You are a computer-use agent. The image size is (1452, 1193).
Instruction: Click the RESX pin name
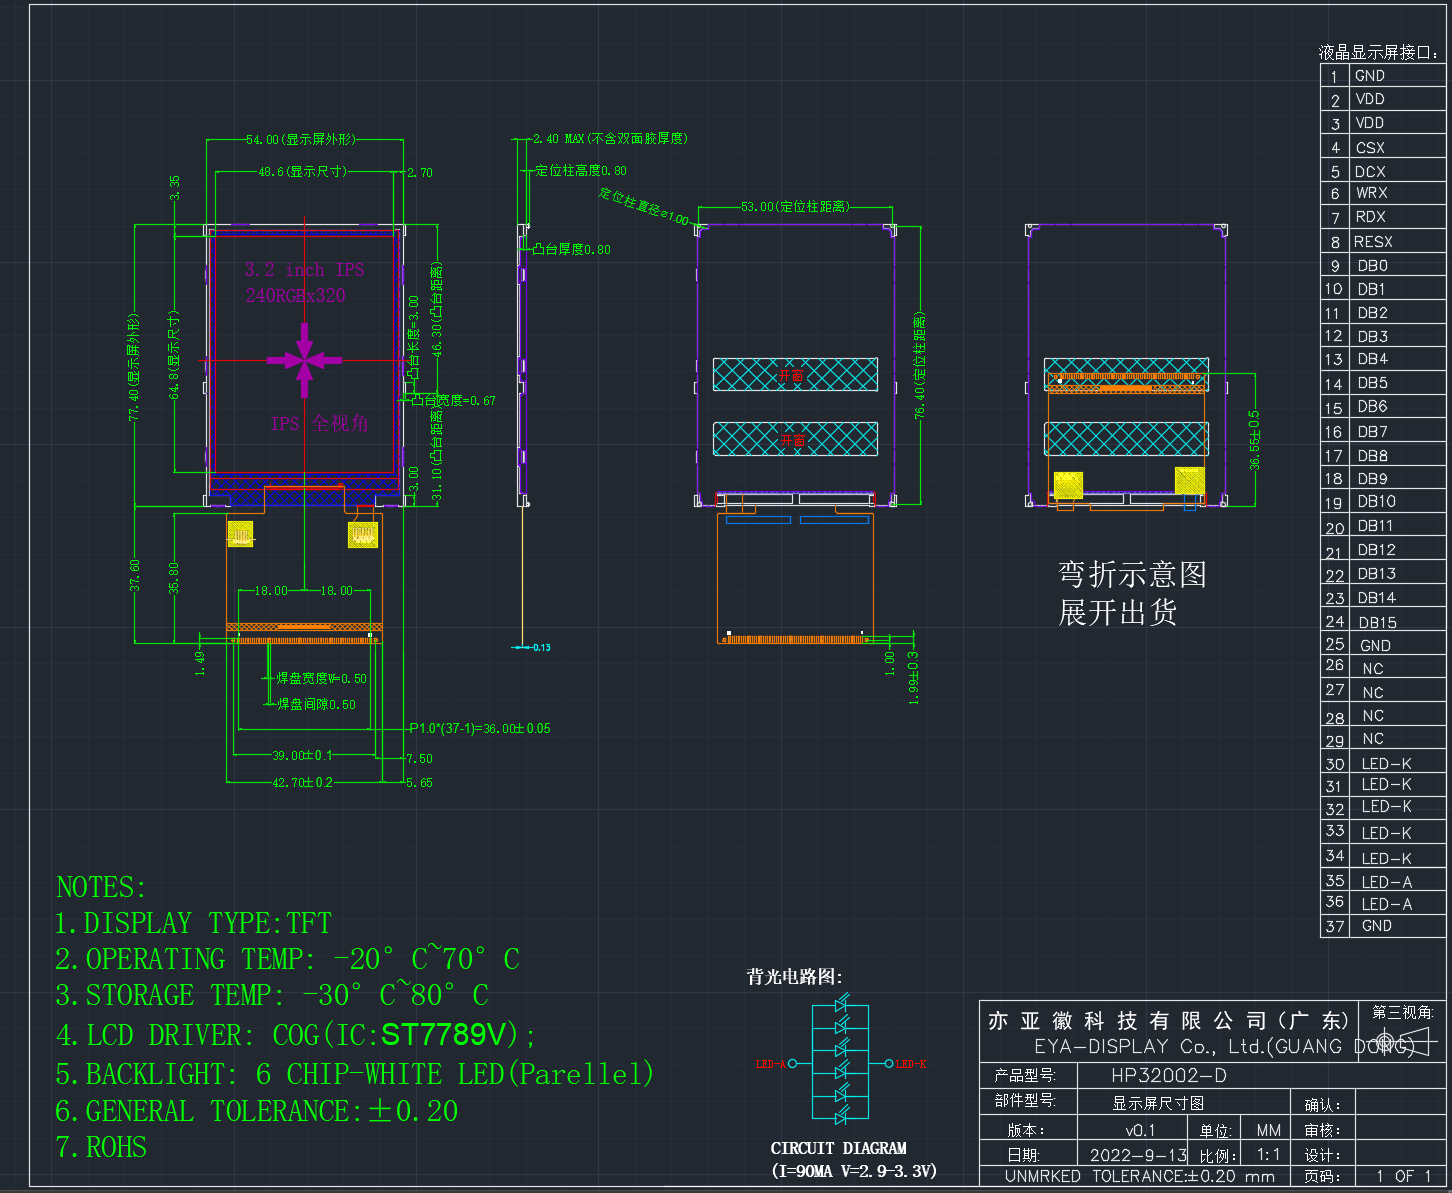pos(1373,242)
